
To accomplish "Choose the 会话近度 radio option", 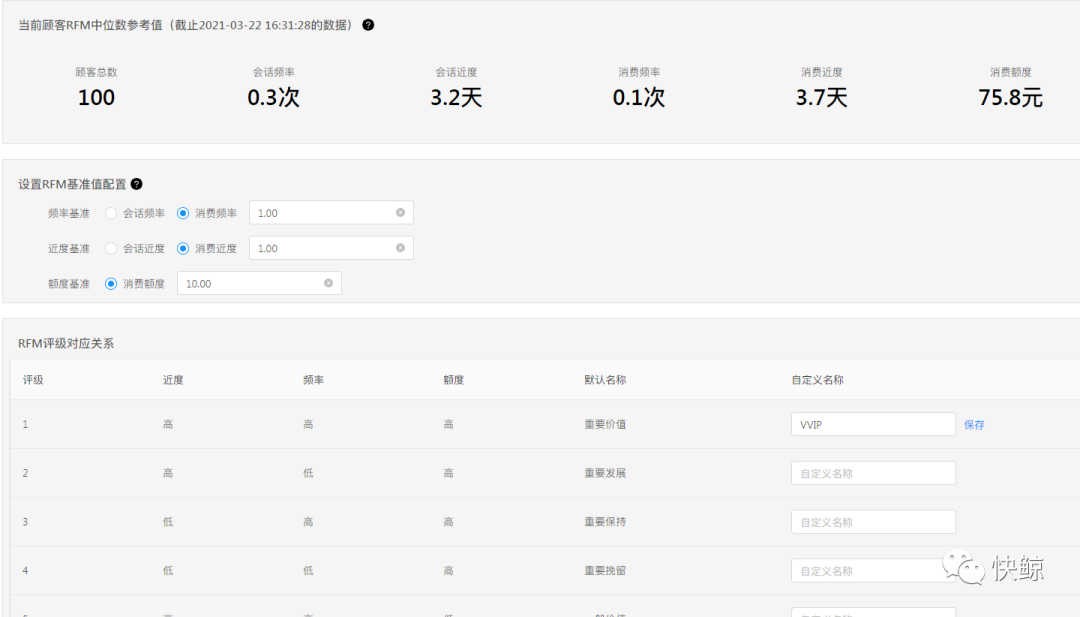I will coord(111,248).
